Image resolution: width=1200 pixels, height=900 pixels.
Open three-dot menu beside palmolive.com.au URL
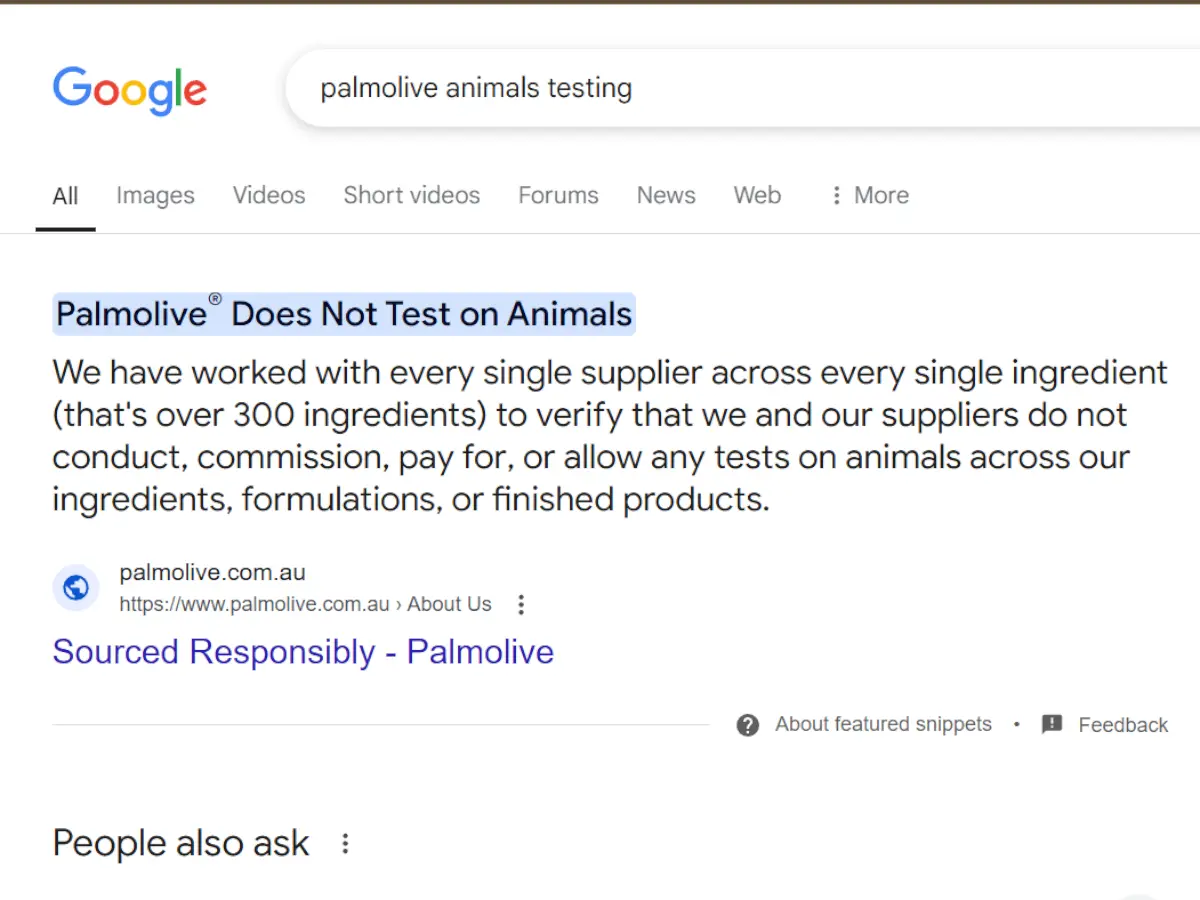coord(520,604)
